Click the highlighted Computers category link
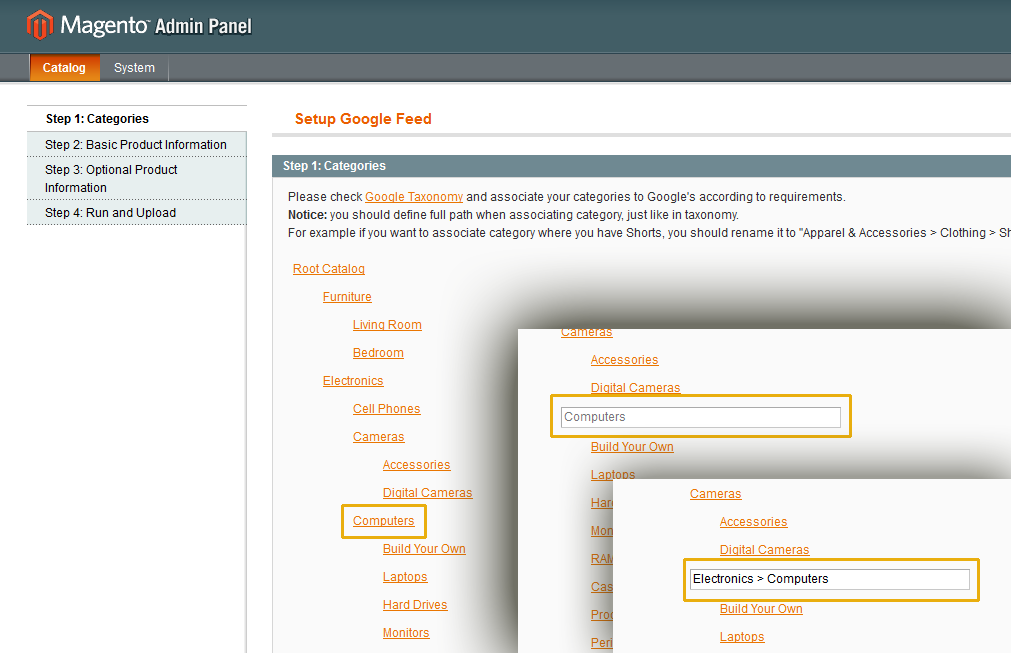Screen dimensions: 1011x653 click(383, 521)
